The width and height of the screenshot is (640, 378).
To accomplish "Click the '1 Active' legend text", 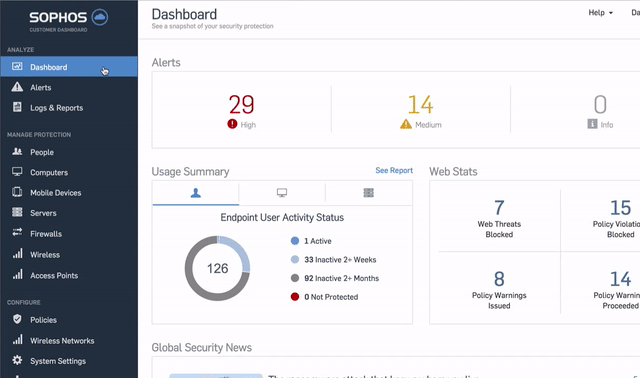I will coord(318,241).
